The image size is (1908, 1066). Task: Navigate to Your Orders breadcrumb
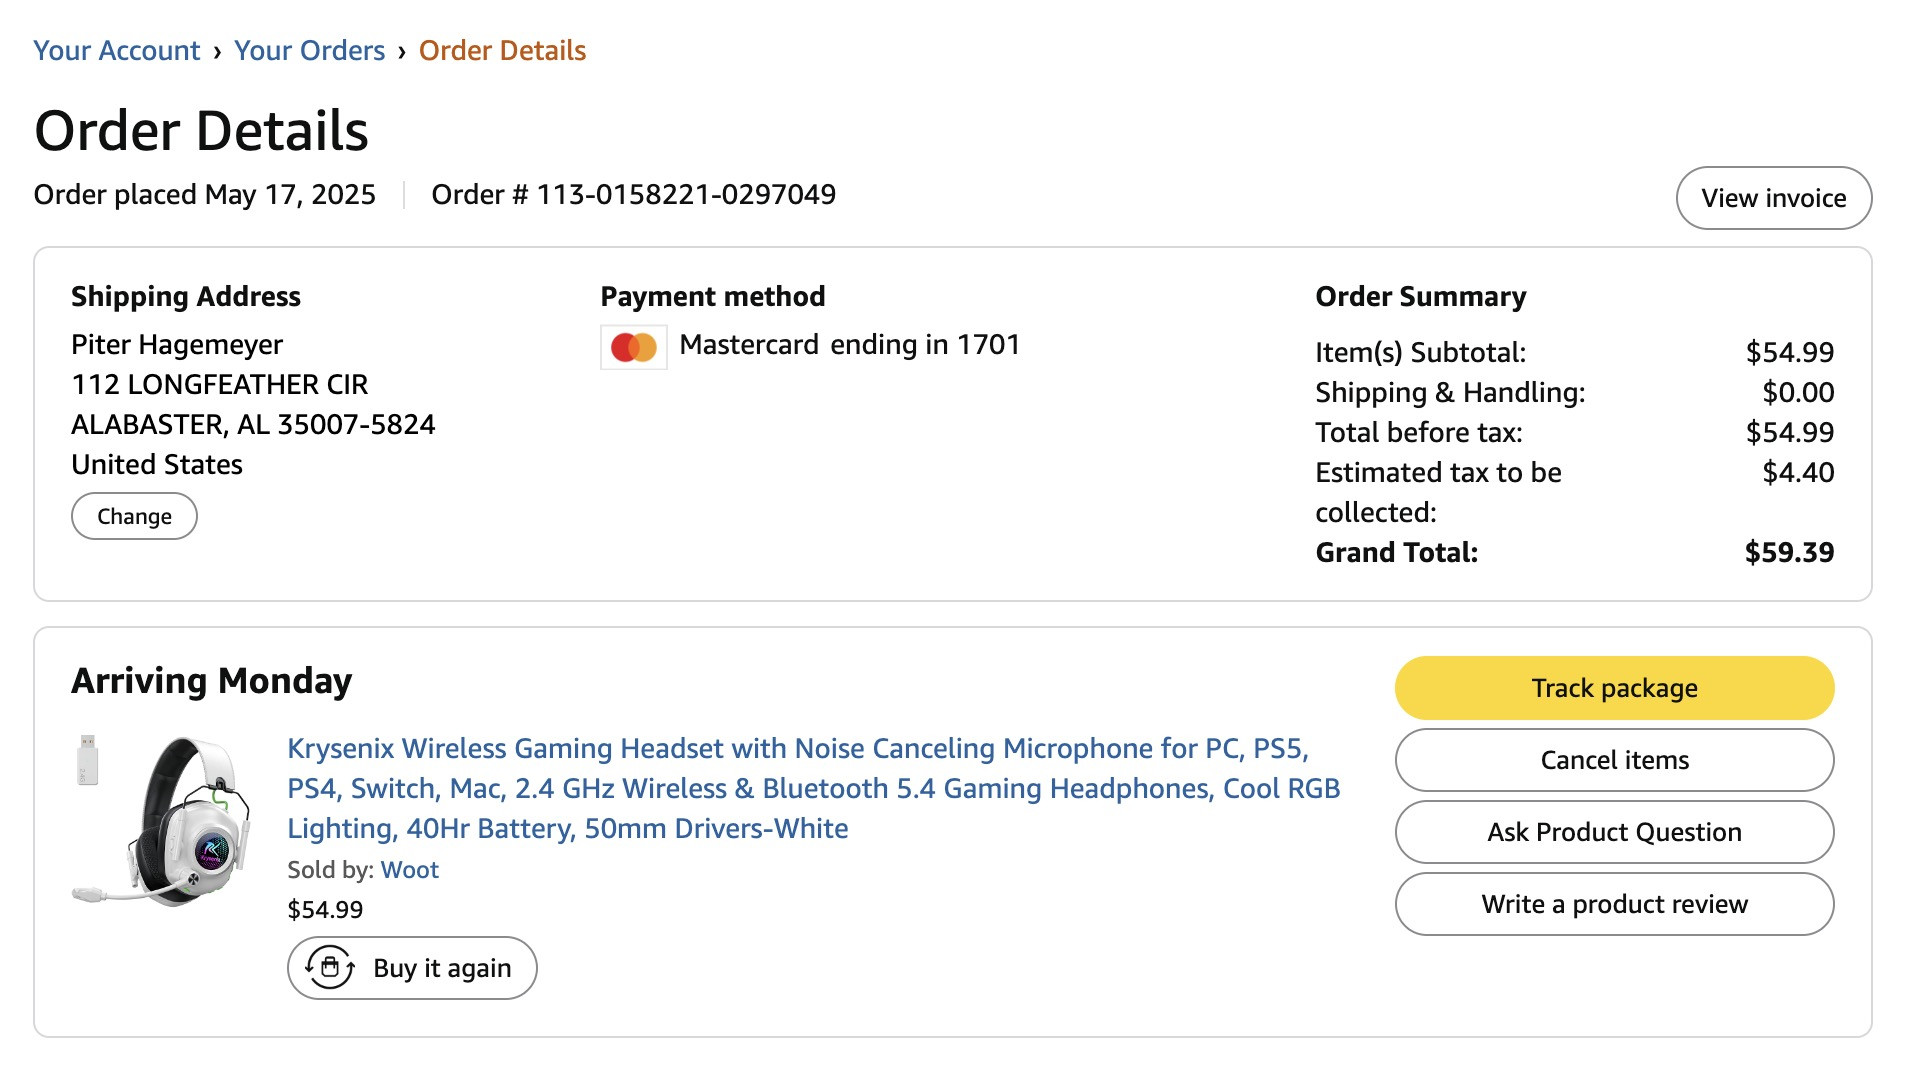pyautogui.click(x=309, y=50)
